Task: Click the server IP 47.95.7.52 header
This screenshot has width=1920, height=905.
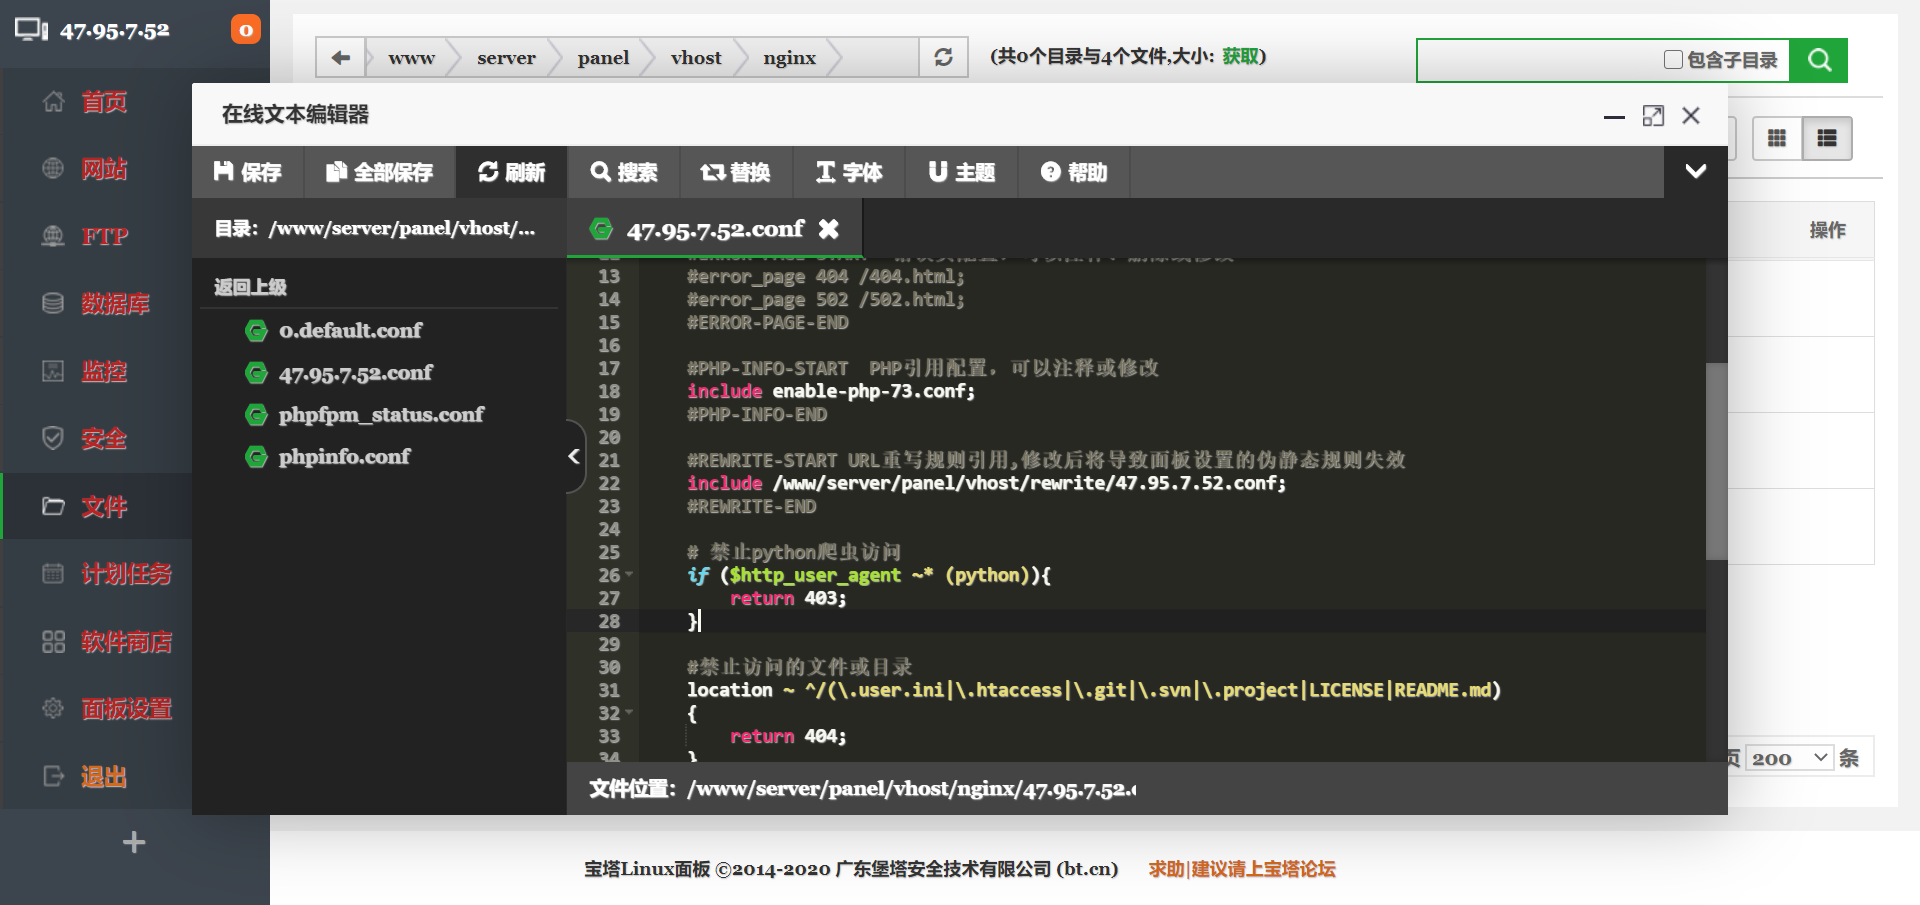Action: click(114, 31)
